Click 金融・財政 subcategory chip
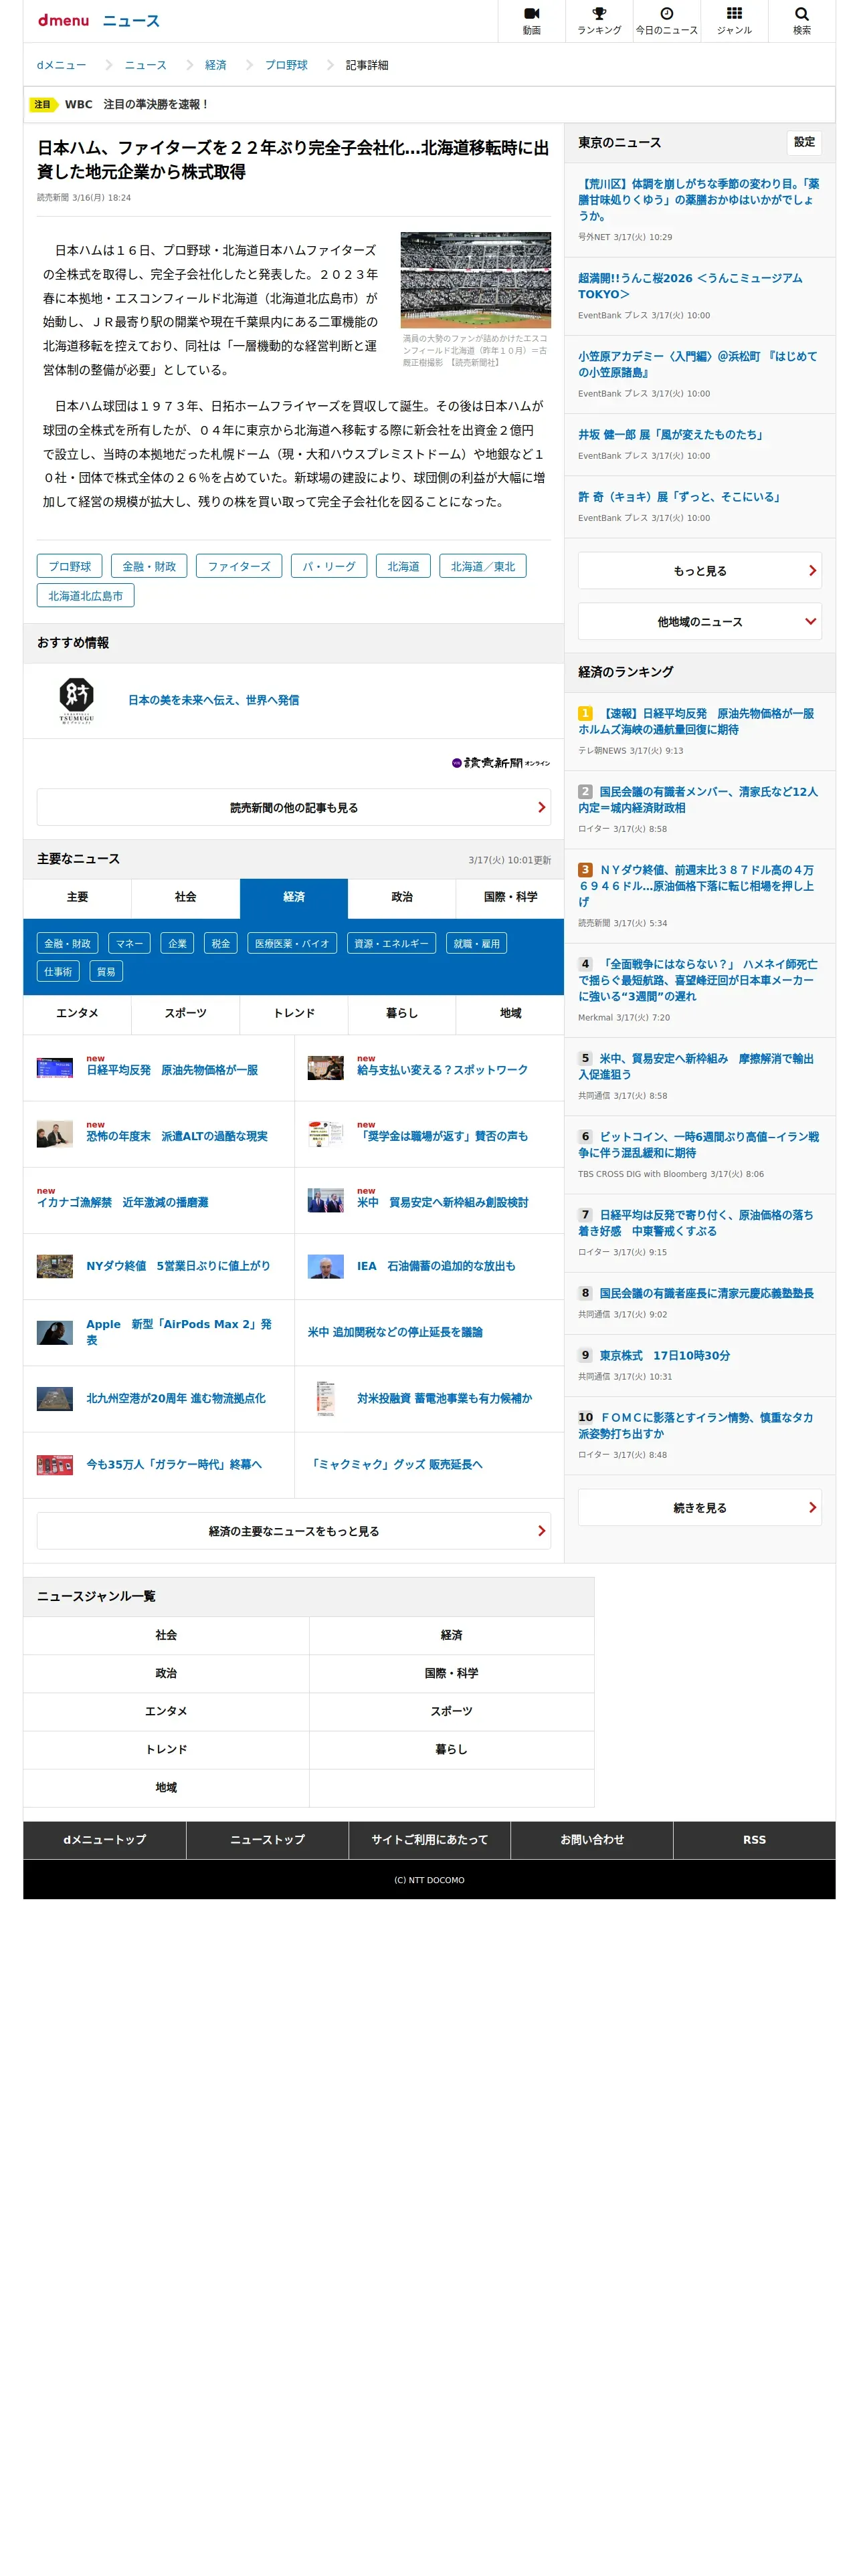Screen dimensions: 859x2576 point(67,944)
